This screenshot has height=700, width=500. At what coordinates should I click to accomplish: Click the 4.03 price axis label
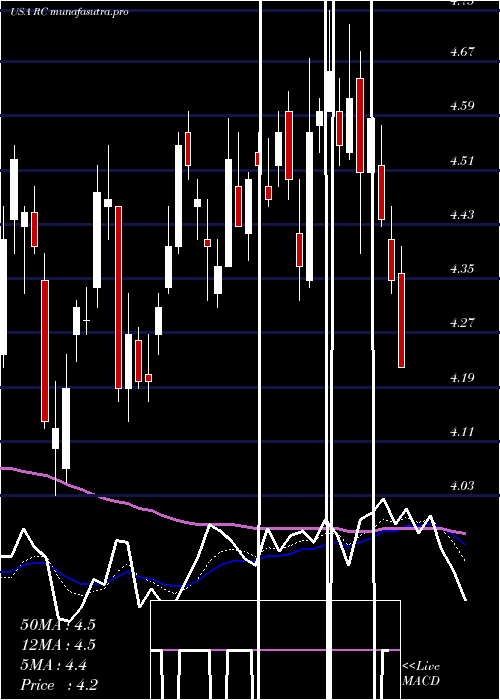[x=462, y=485]
